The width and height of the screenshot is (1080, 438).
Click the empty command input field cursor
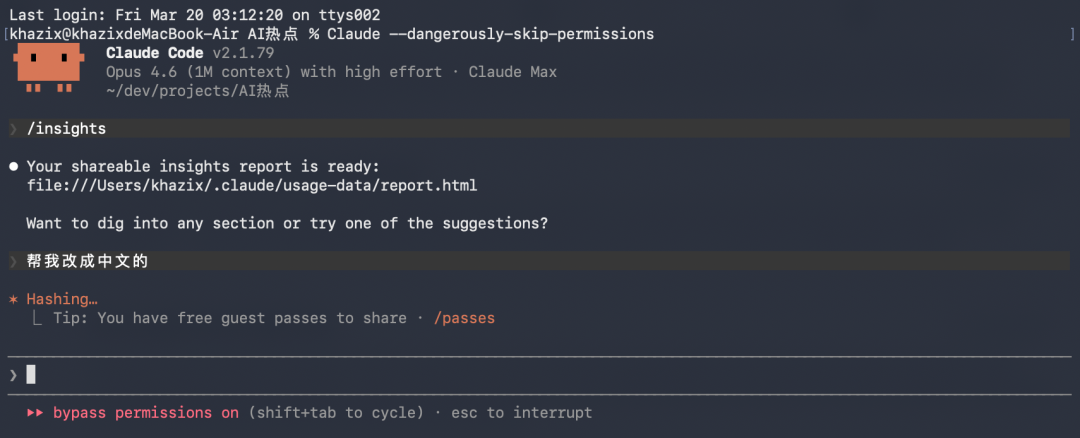pos(31,375)
